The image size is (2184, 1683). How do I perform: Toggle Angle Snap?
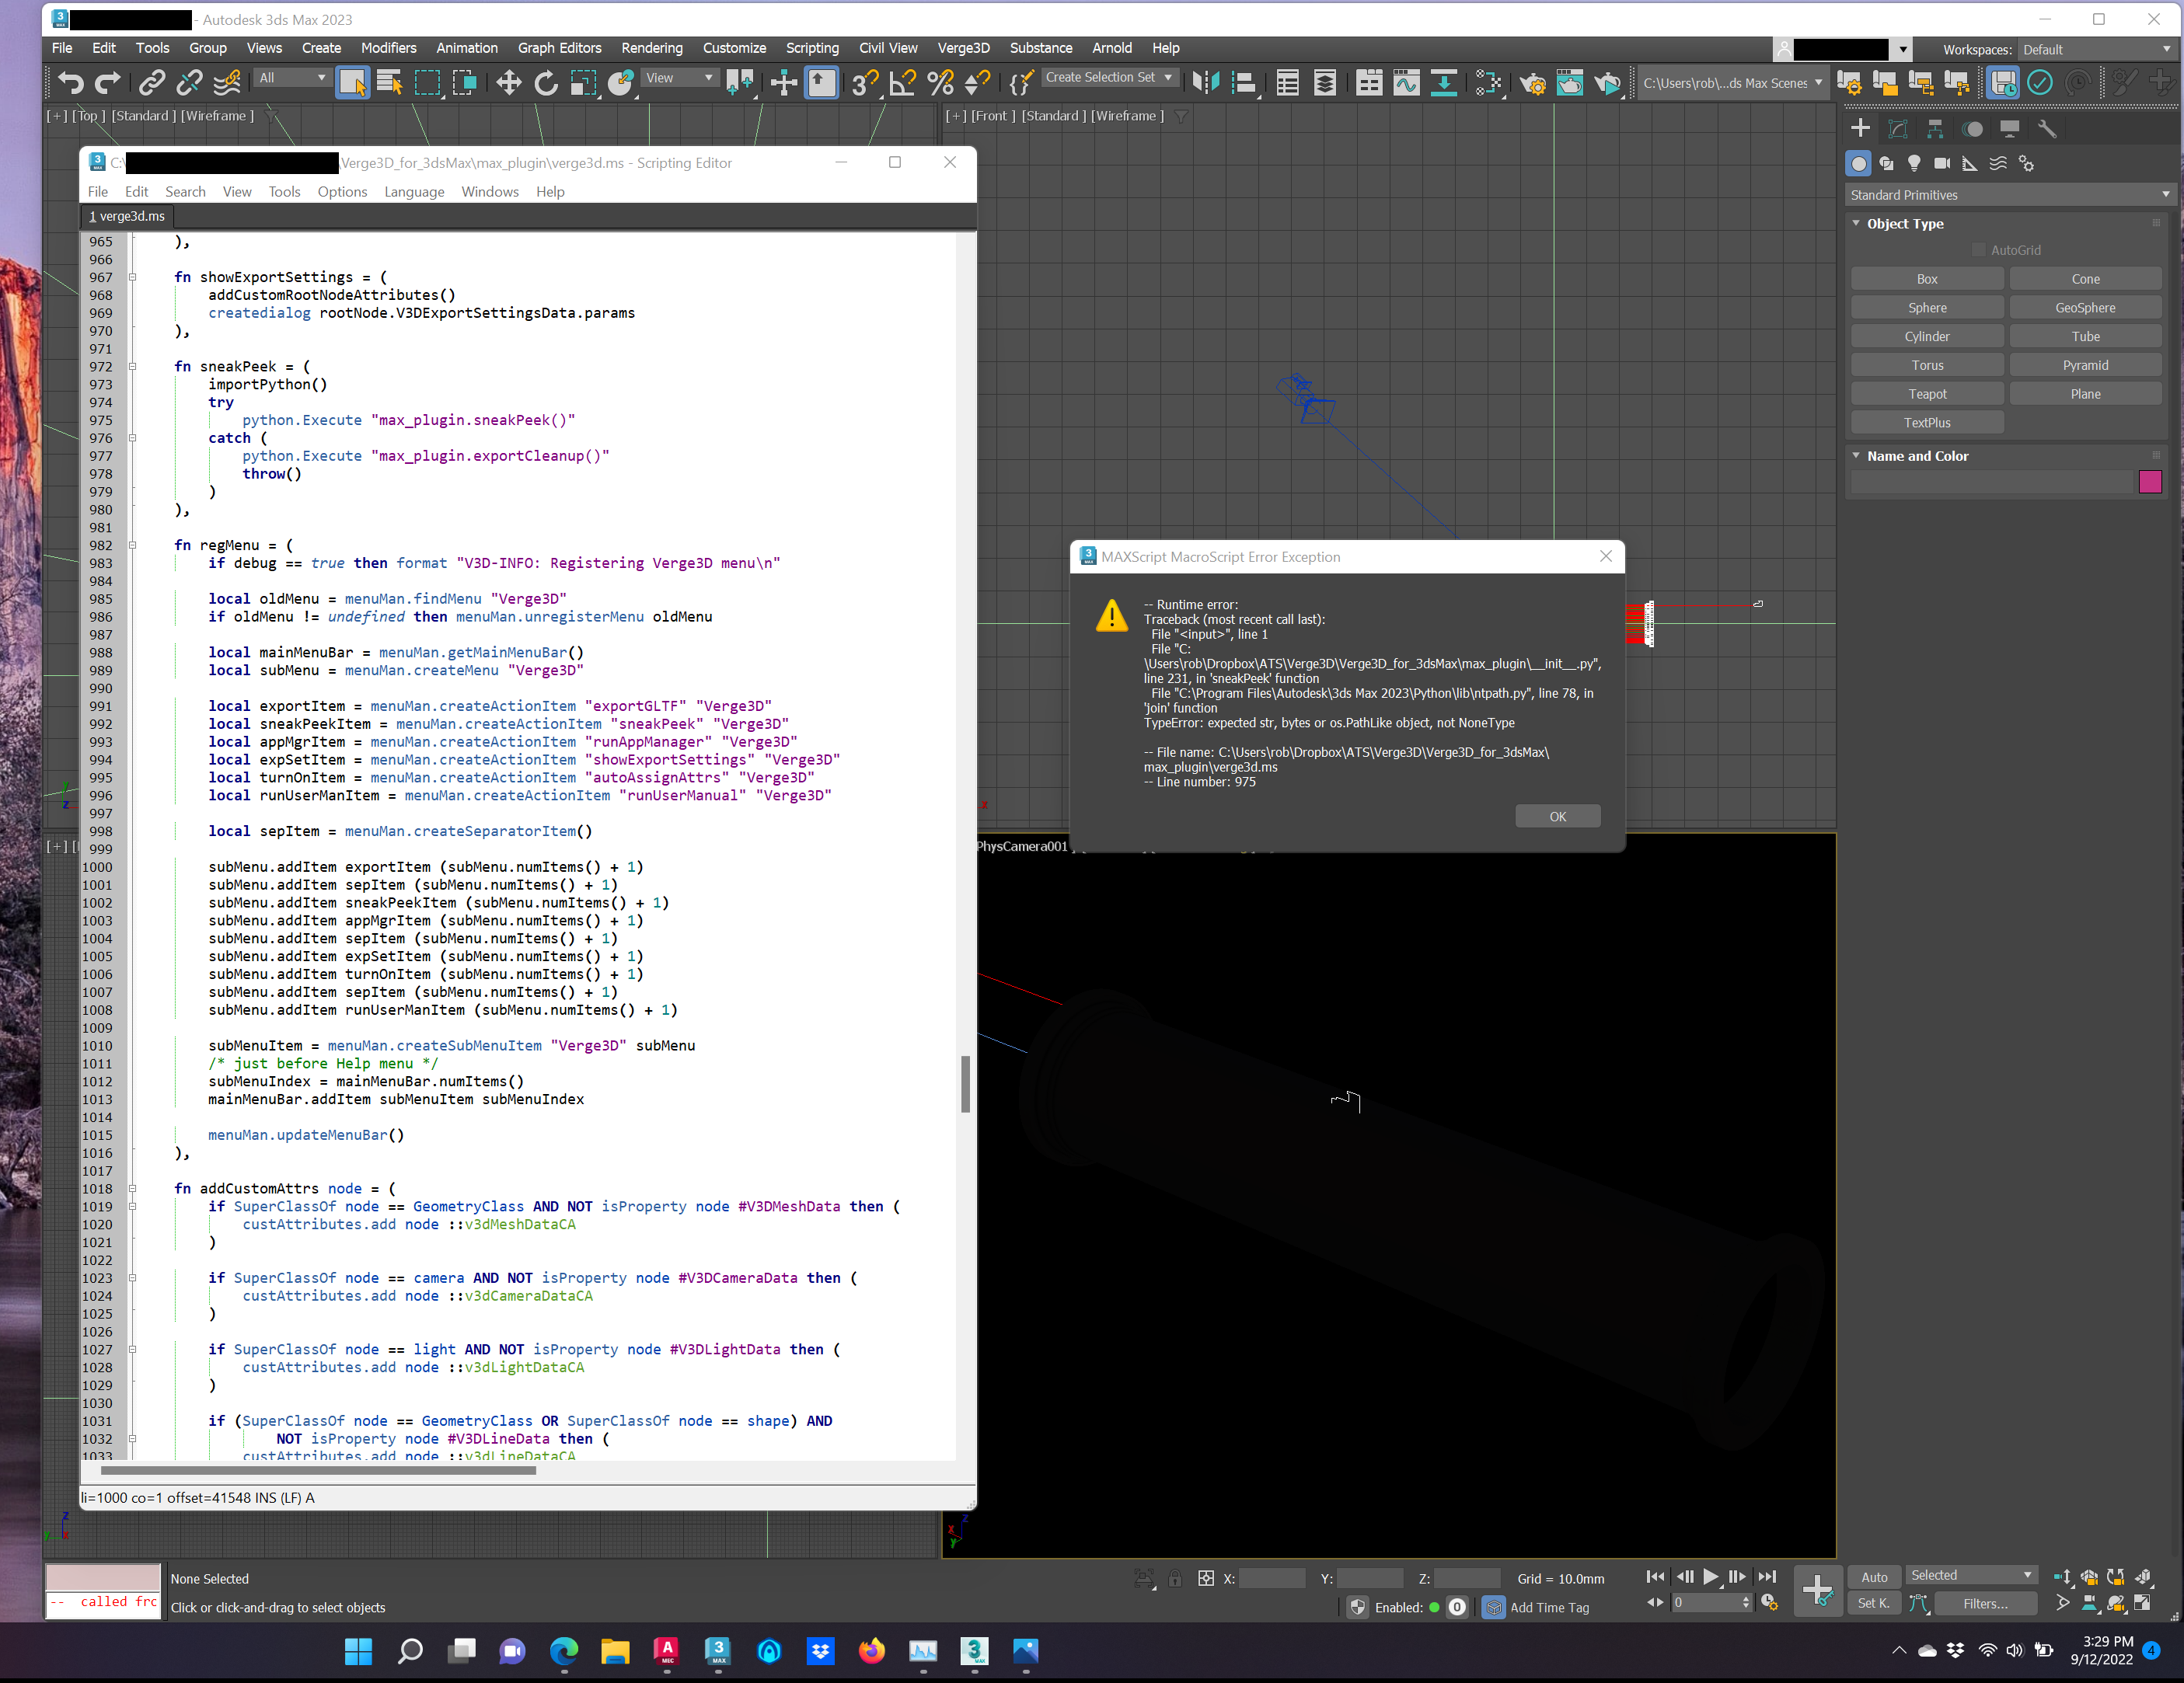click(902, 83)
